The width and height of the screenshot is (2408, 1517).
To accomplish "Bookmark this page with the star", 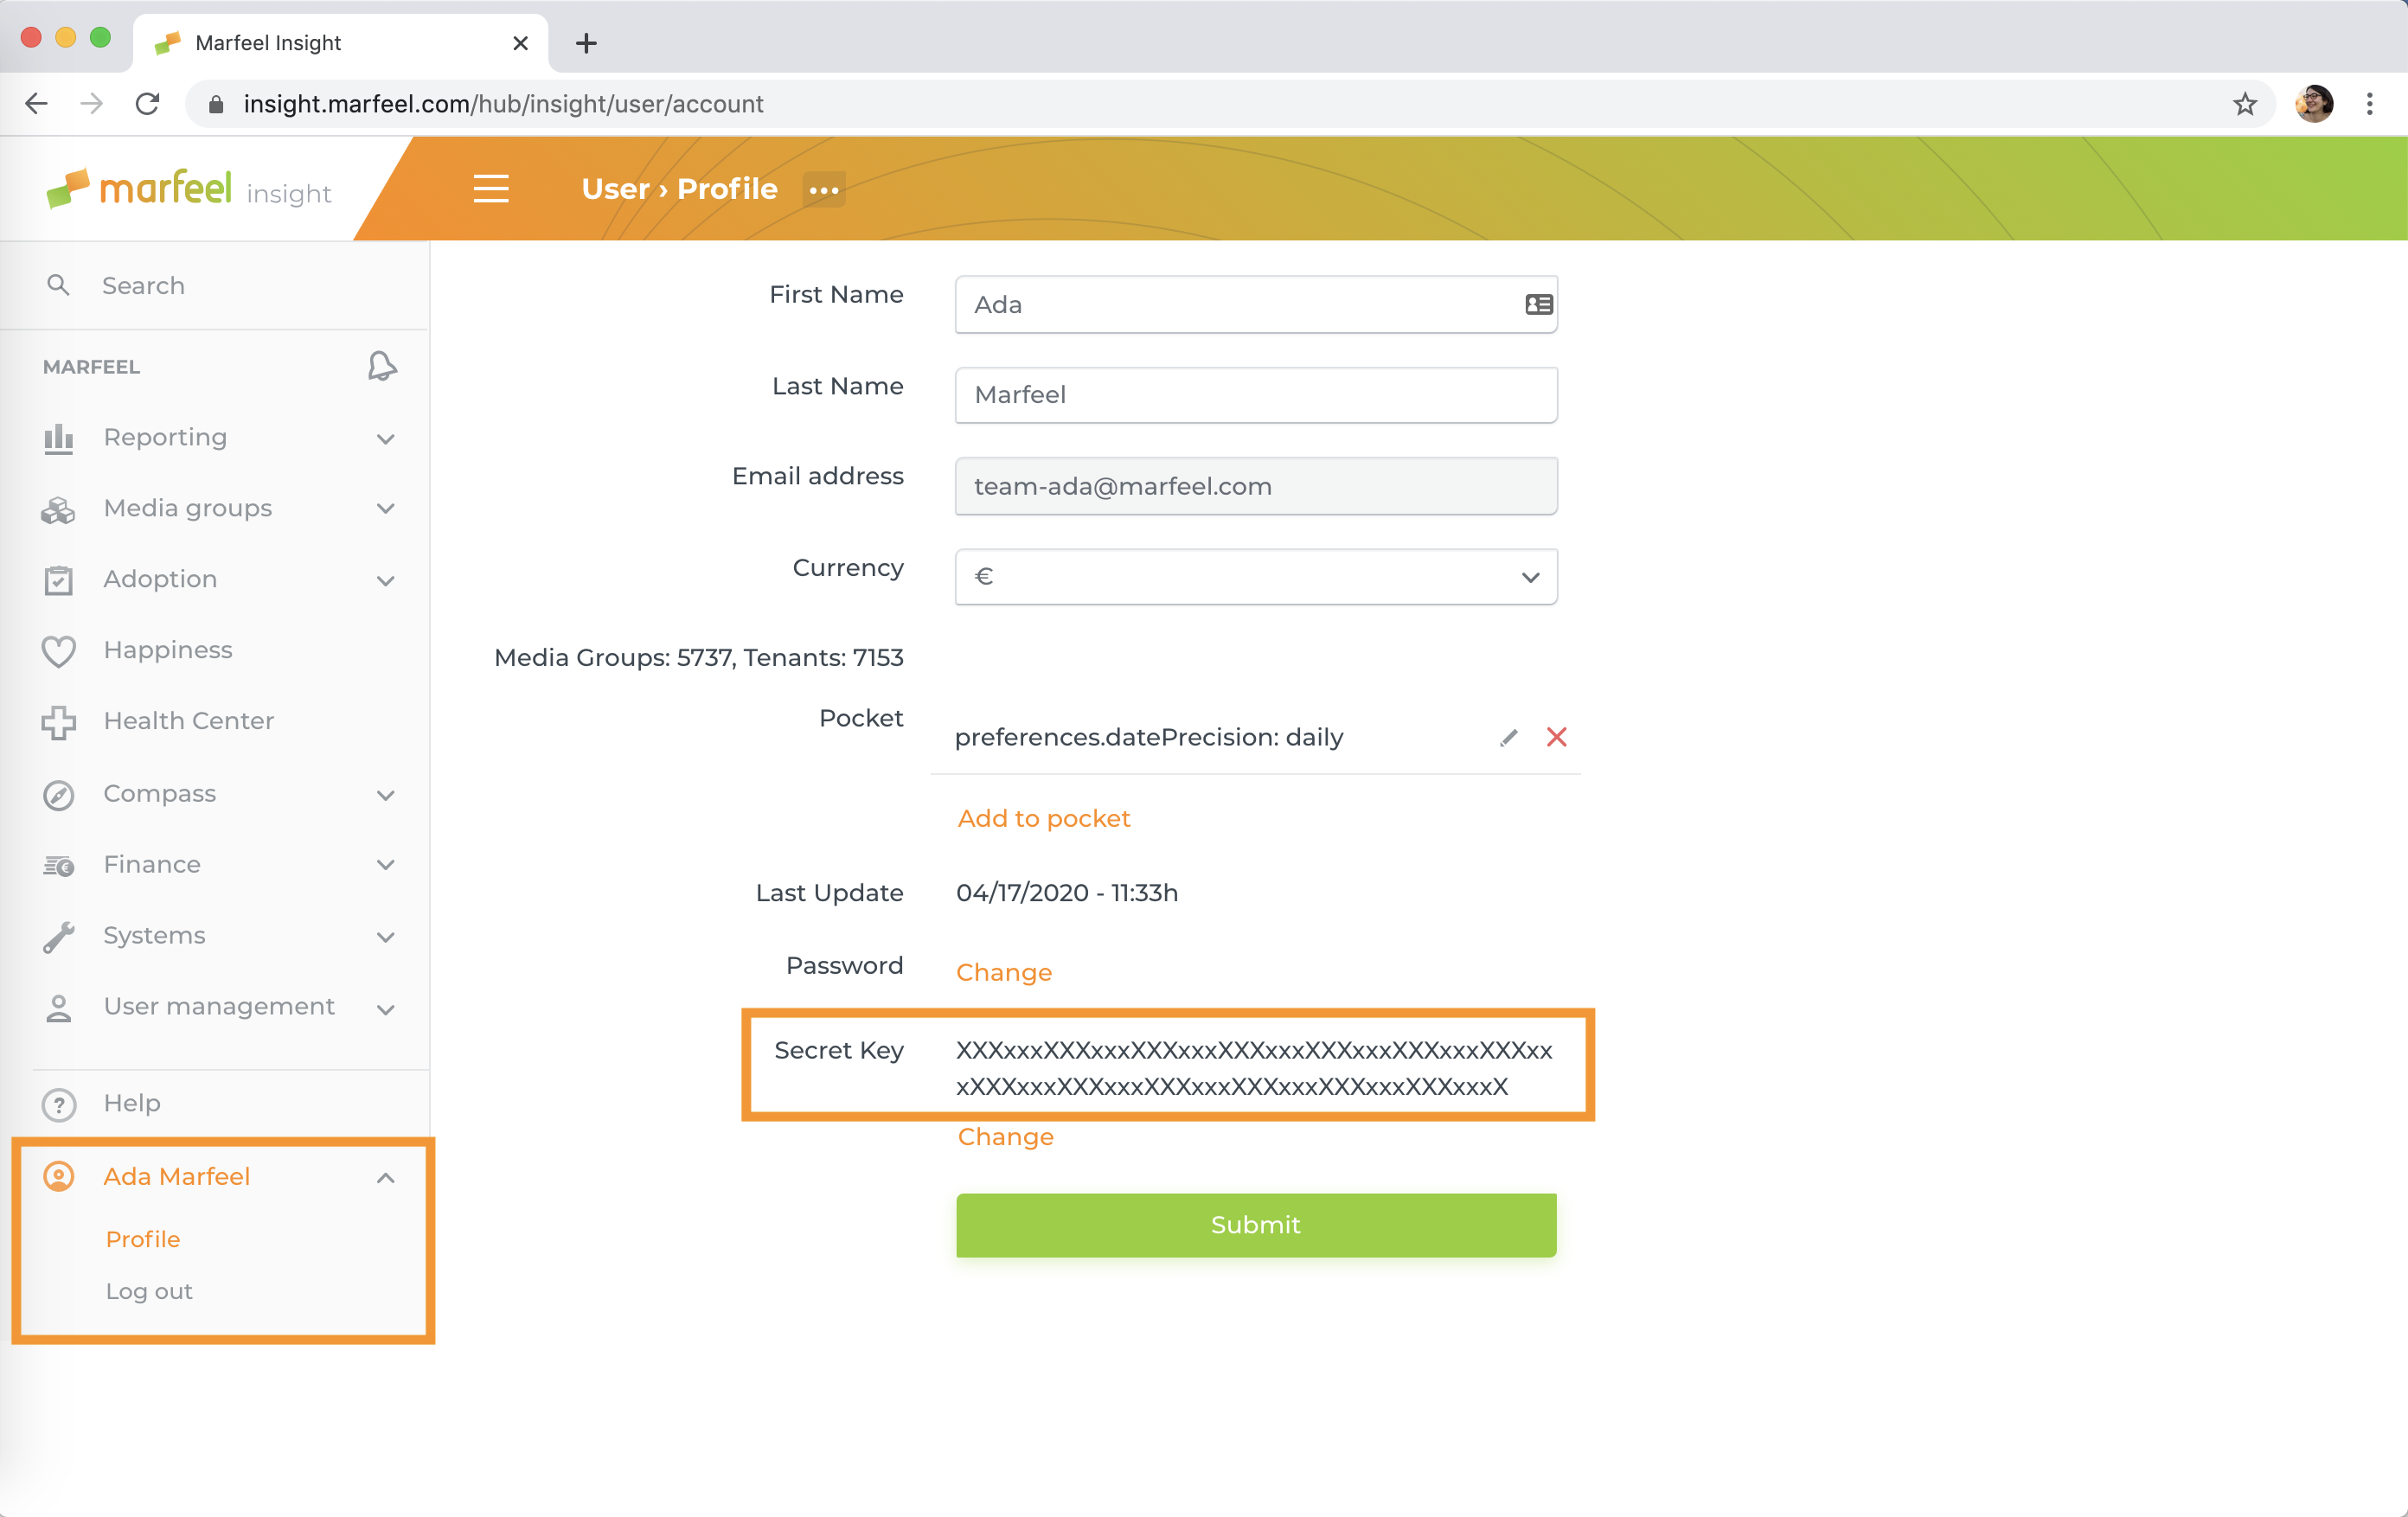I will click(x=2245, y=104).
